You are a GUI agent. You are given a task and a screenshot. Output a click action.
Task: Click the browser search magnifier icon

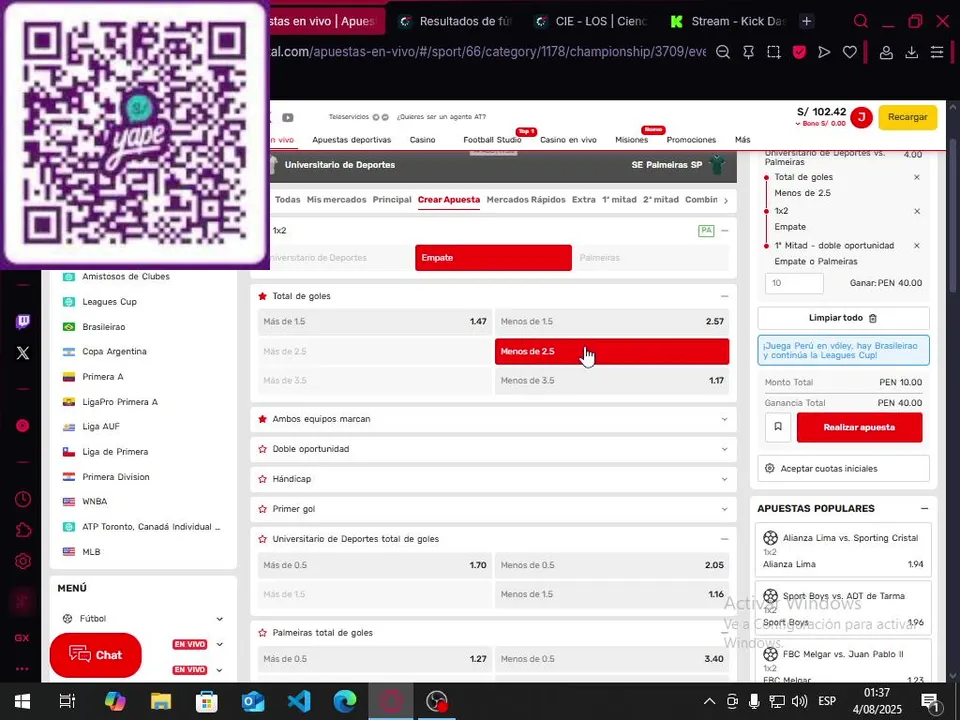pyautogui.click(x=860, y=21)
